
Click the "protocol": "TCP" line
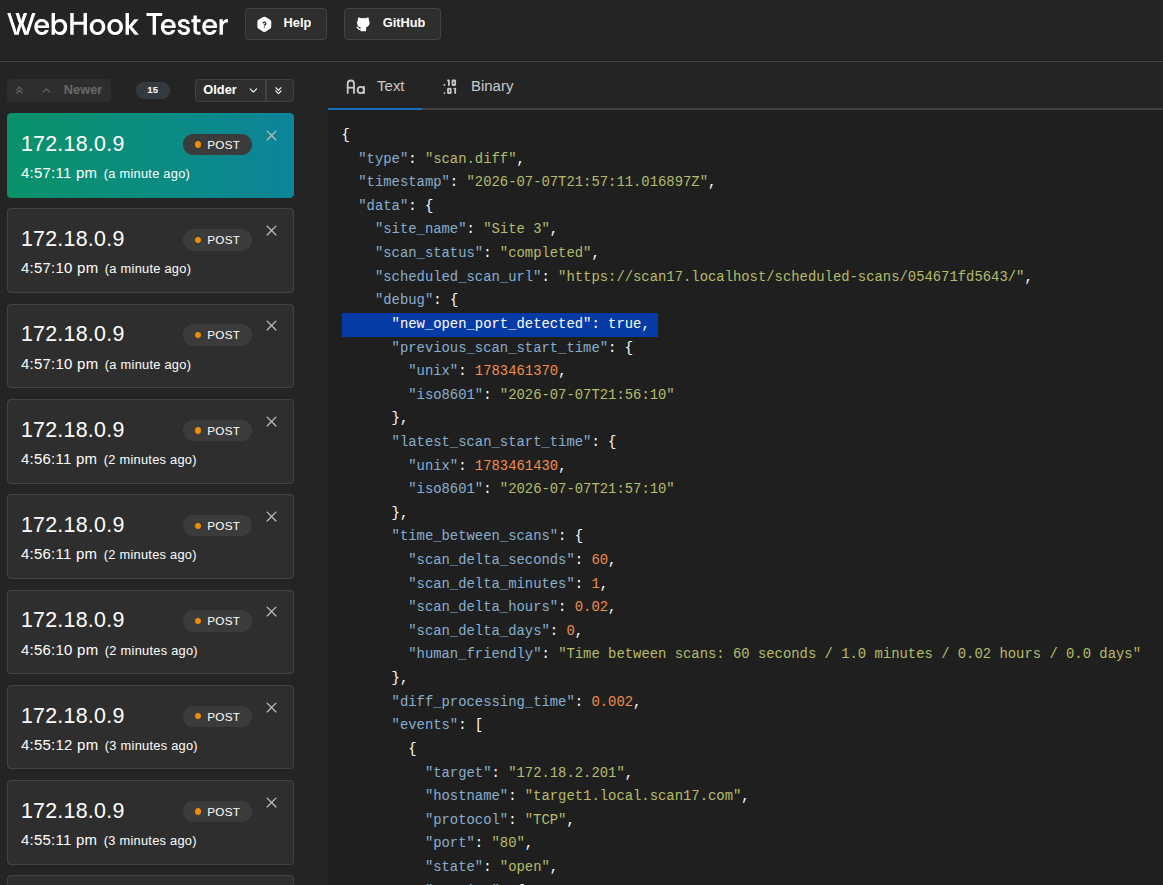point(499,819)
